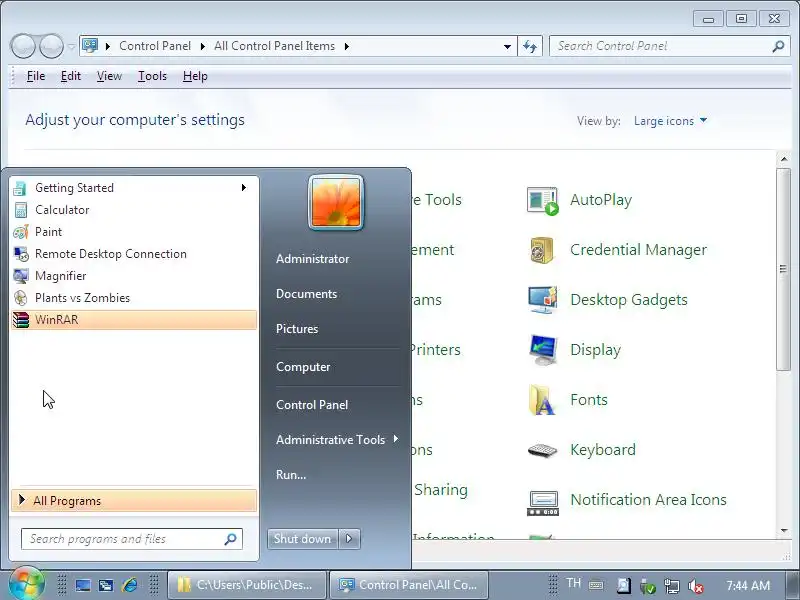This screenshot has width=800, height=600.
Task: Click the scrollbar up arrow
Action: point(784,159)
